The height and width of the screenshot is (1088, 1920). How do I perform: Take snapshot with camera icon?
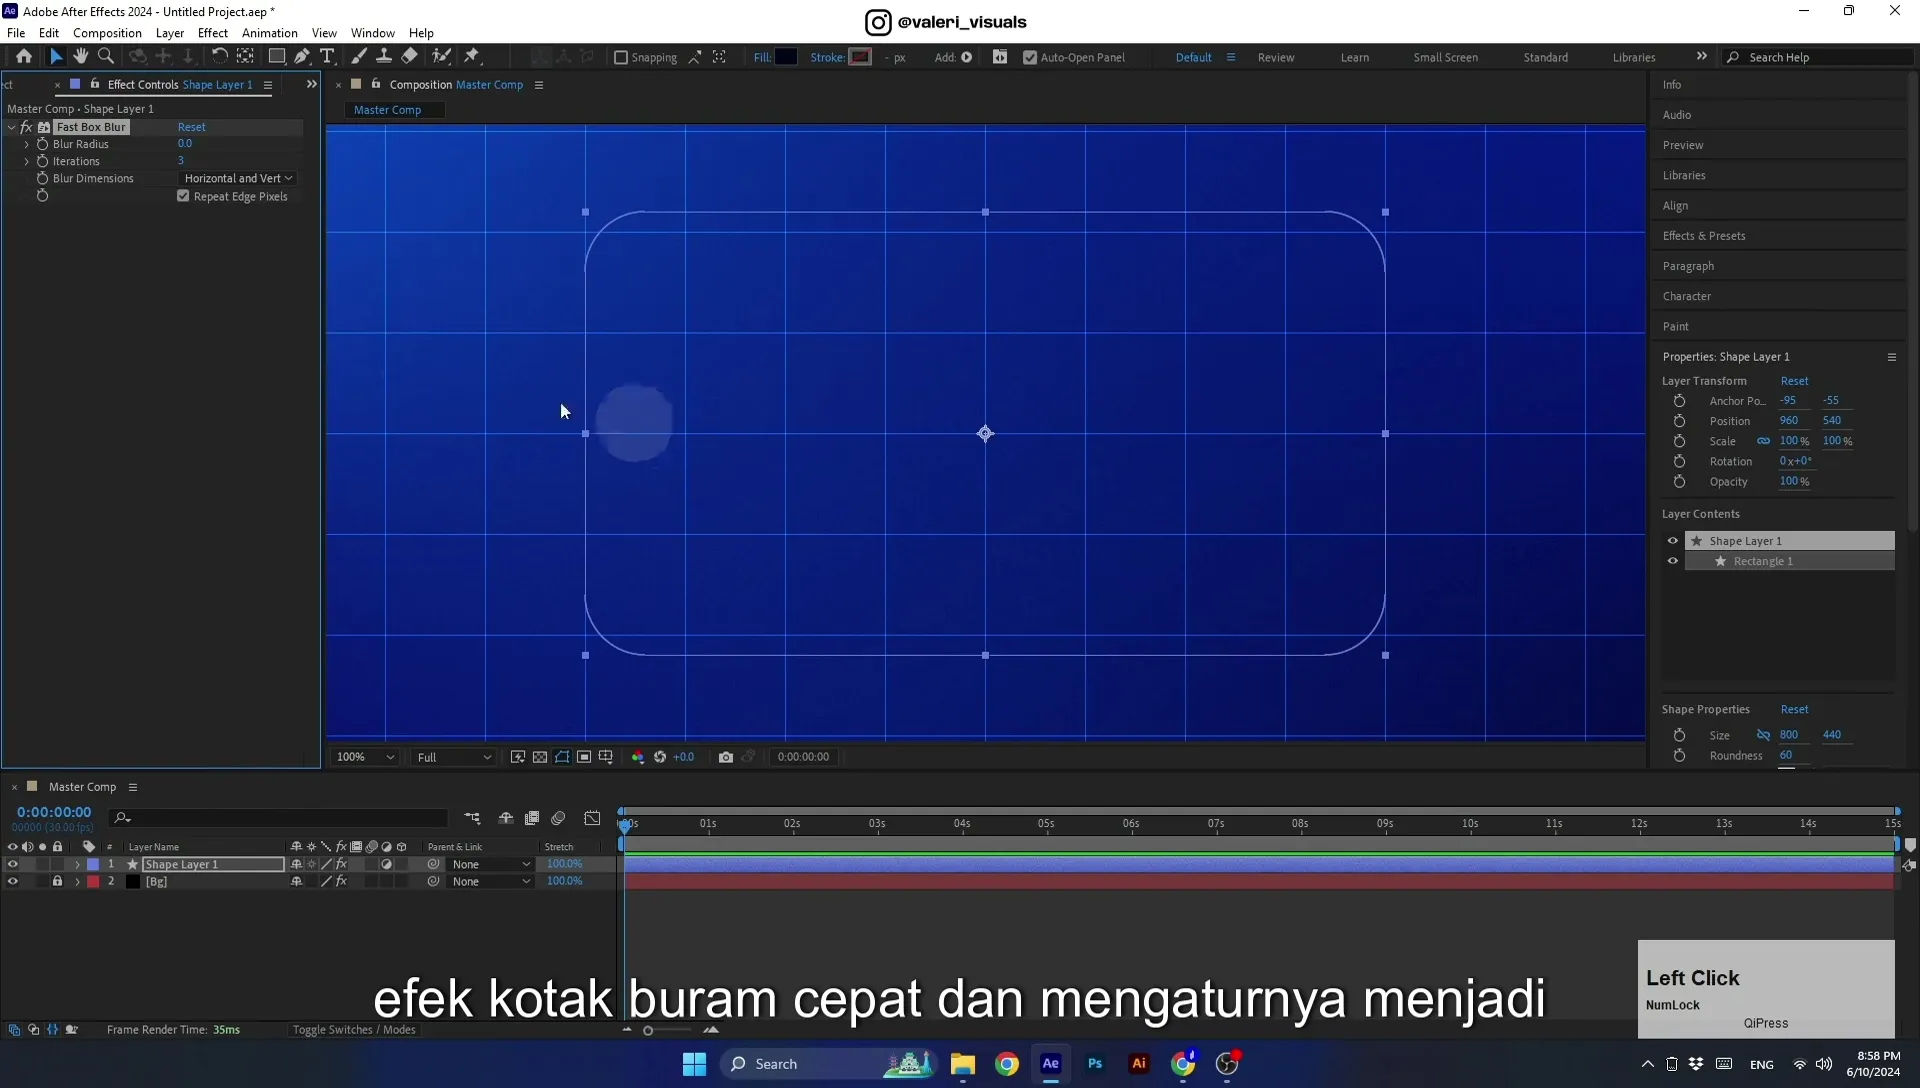tap(726, 757)
